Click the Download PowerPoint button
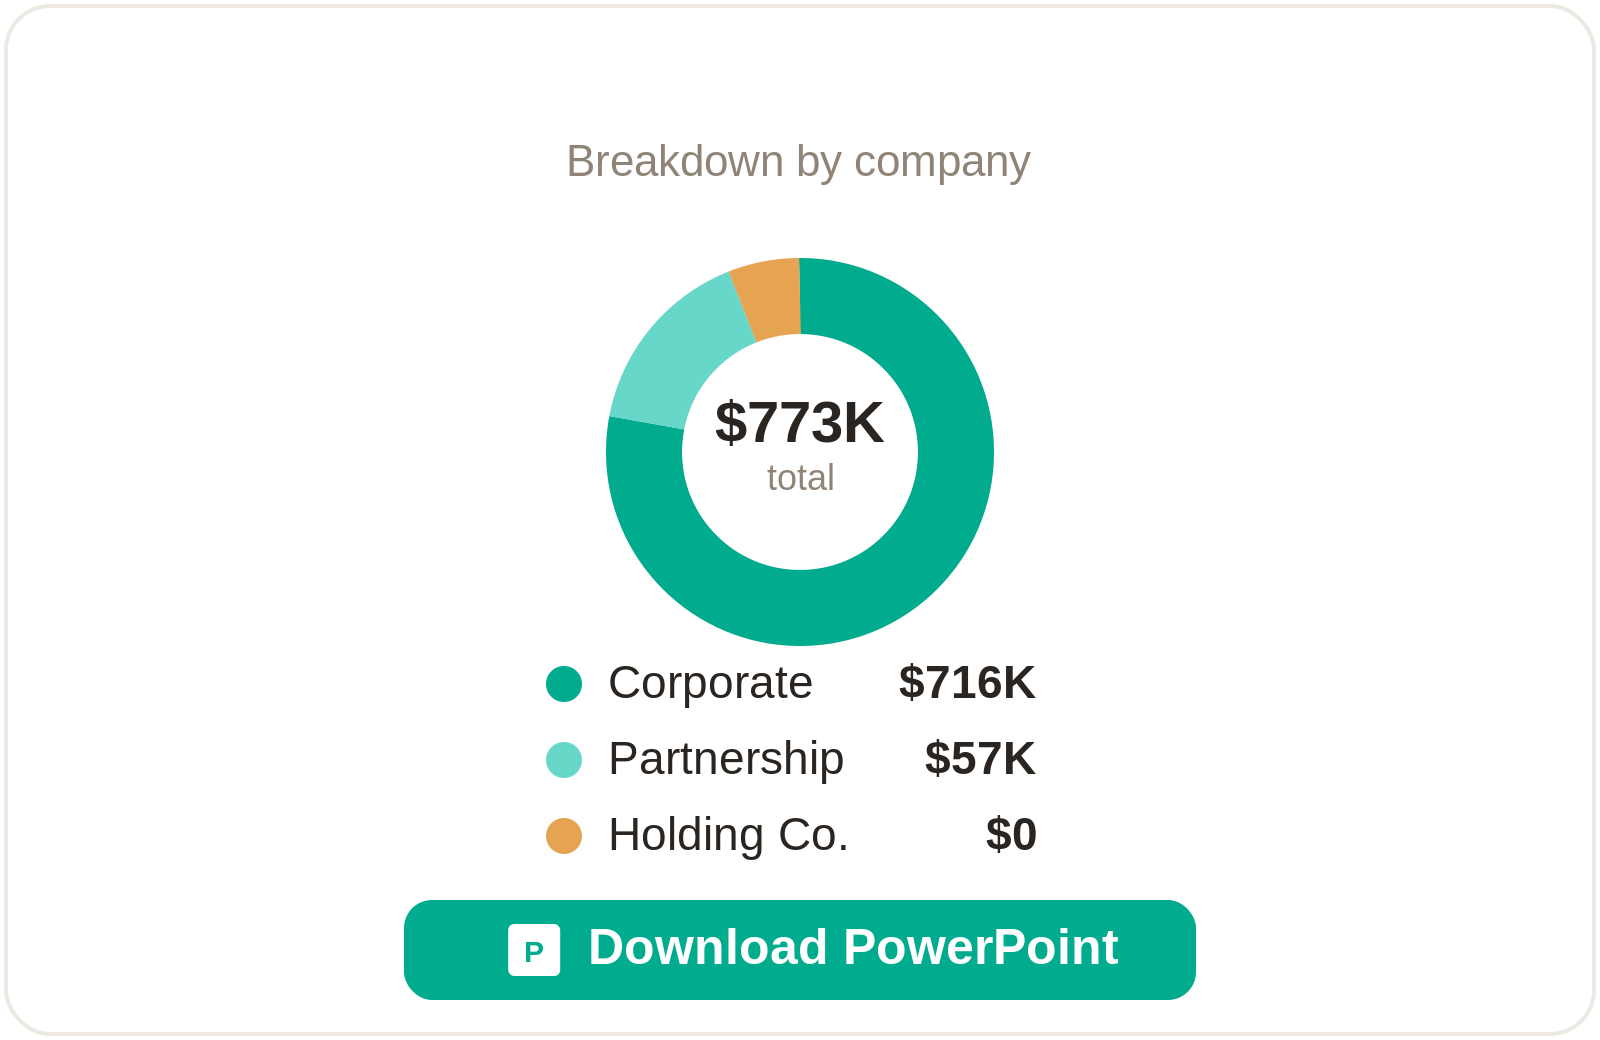Screen dimensions: 1600x1040 click(800, 950)
